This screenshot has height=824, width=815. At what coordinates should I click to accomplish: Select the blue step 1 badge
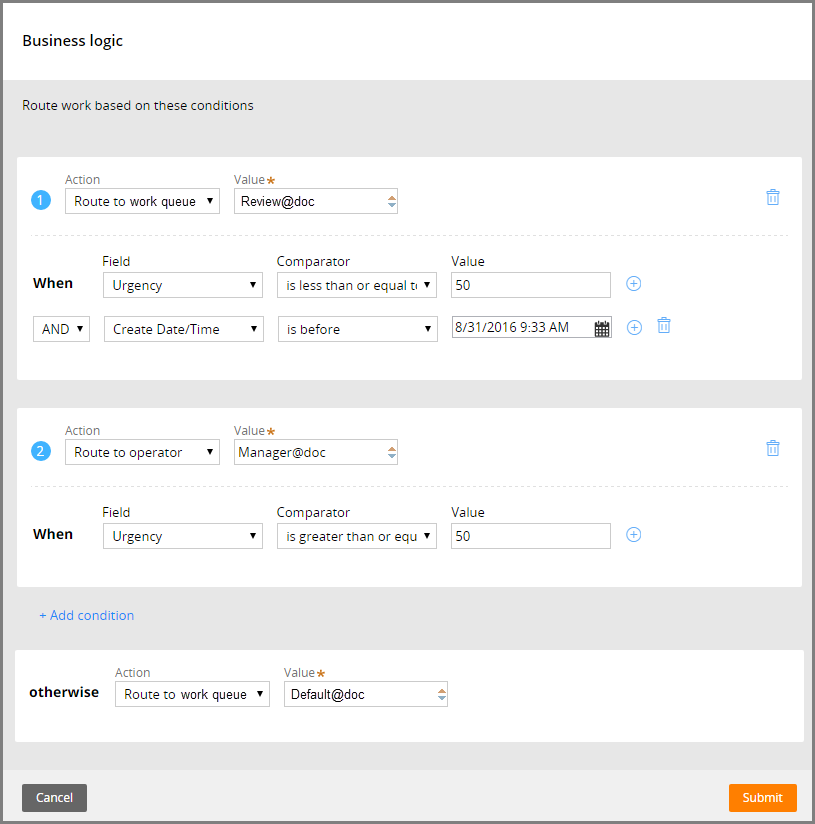[x=41, y=200]
